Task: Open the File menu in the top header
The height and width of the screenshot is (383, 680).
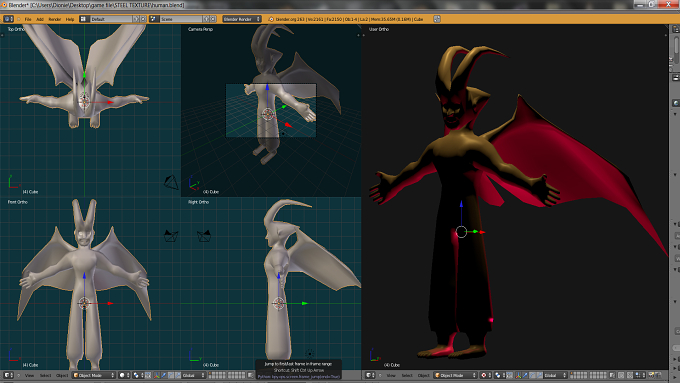Action: coord(28,19)
